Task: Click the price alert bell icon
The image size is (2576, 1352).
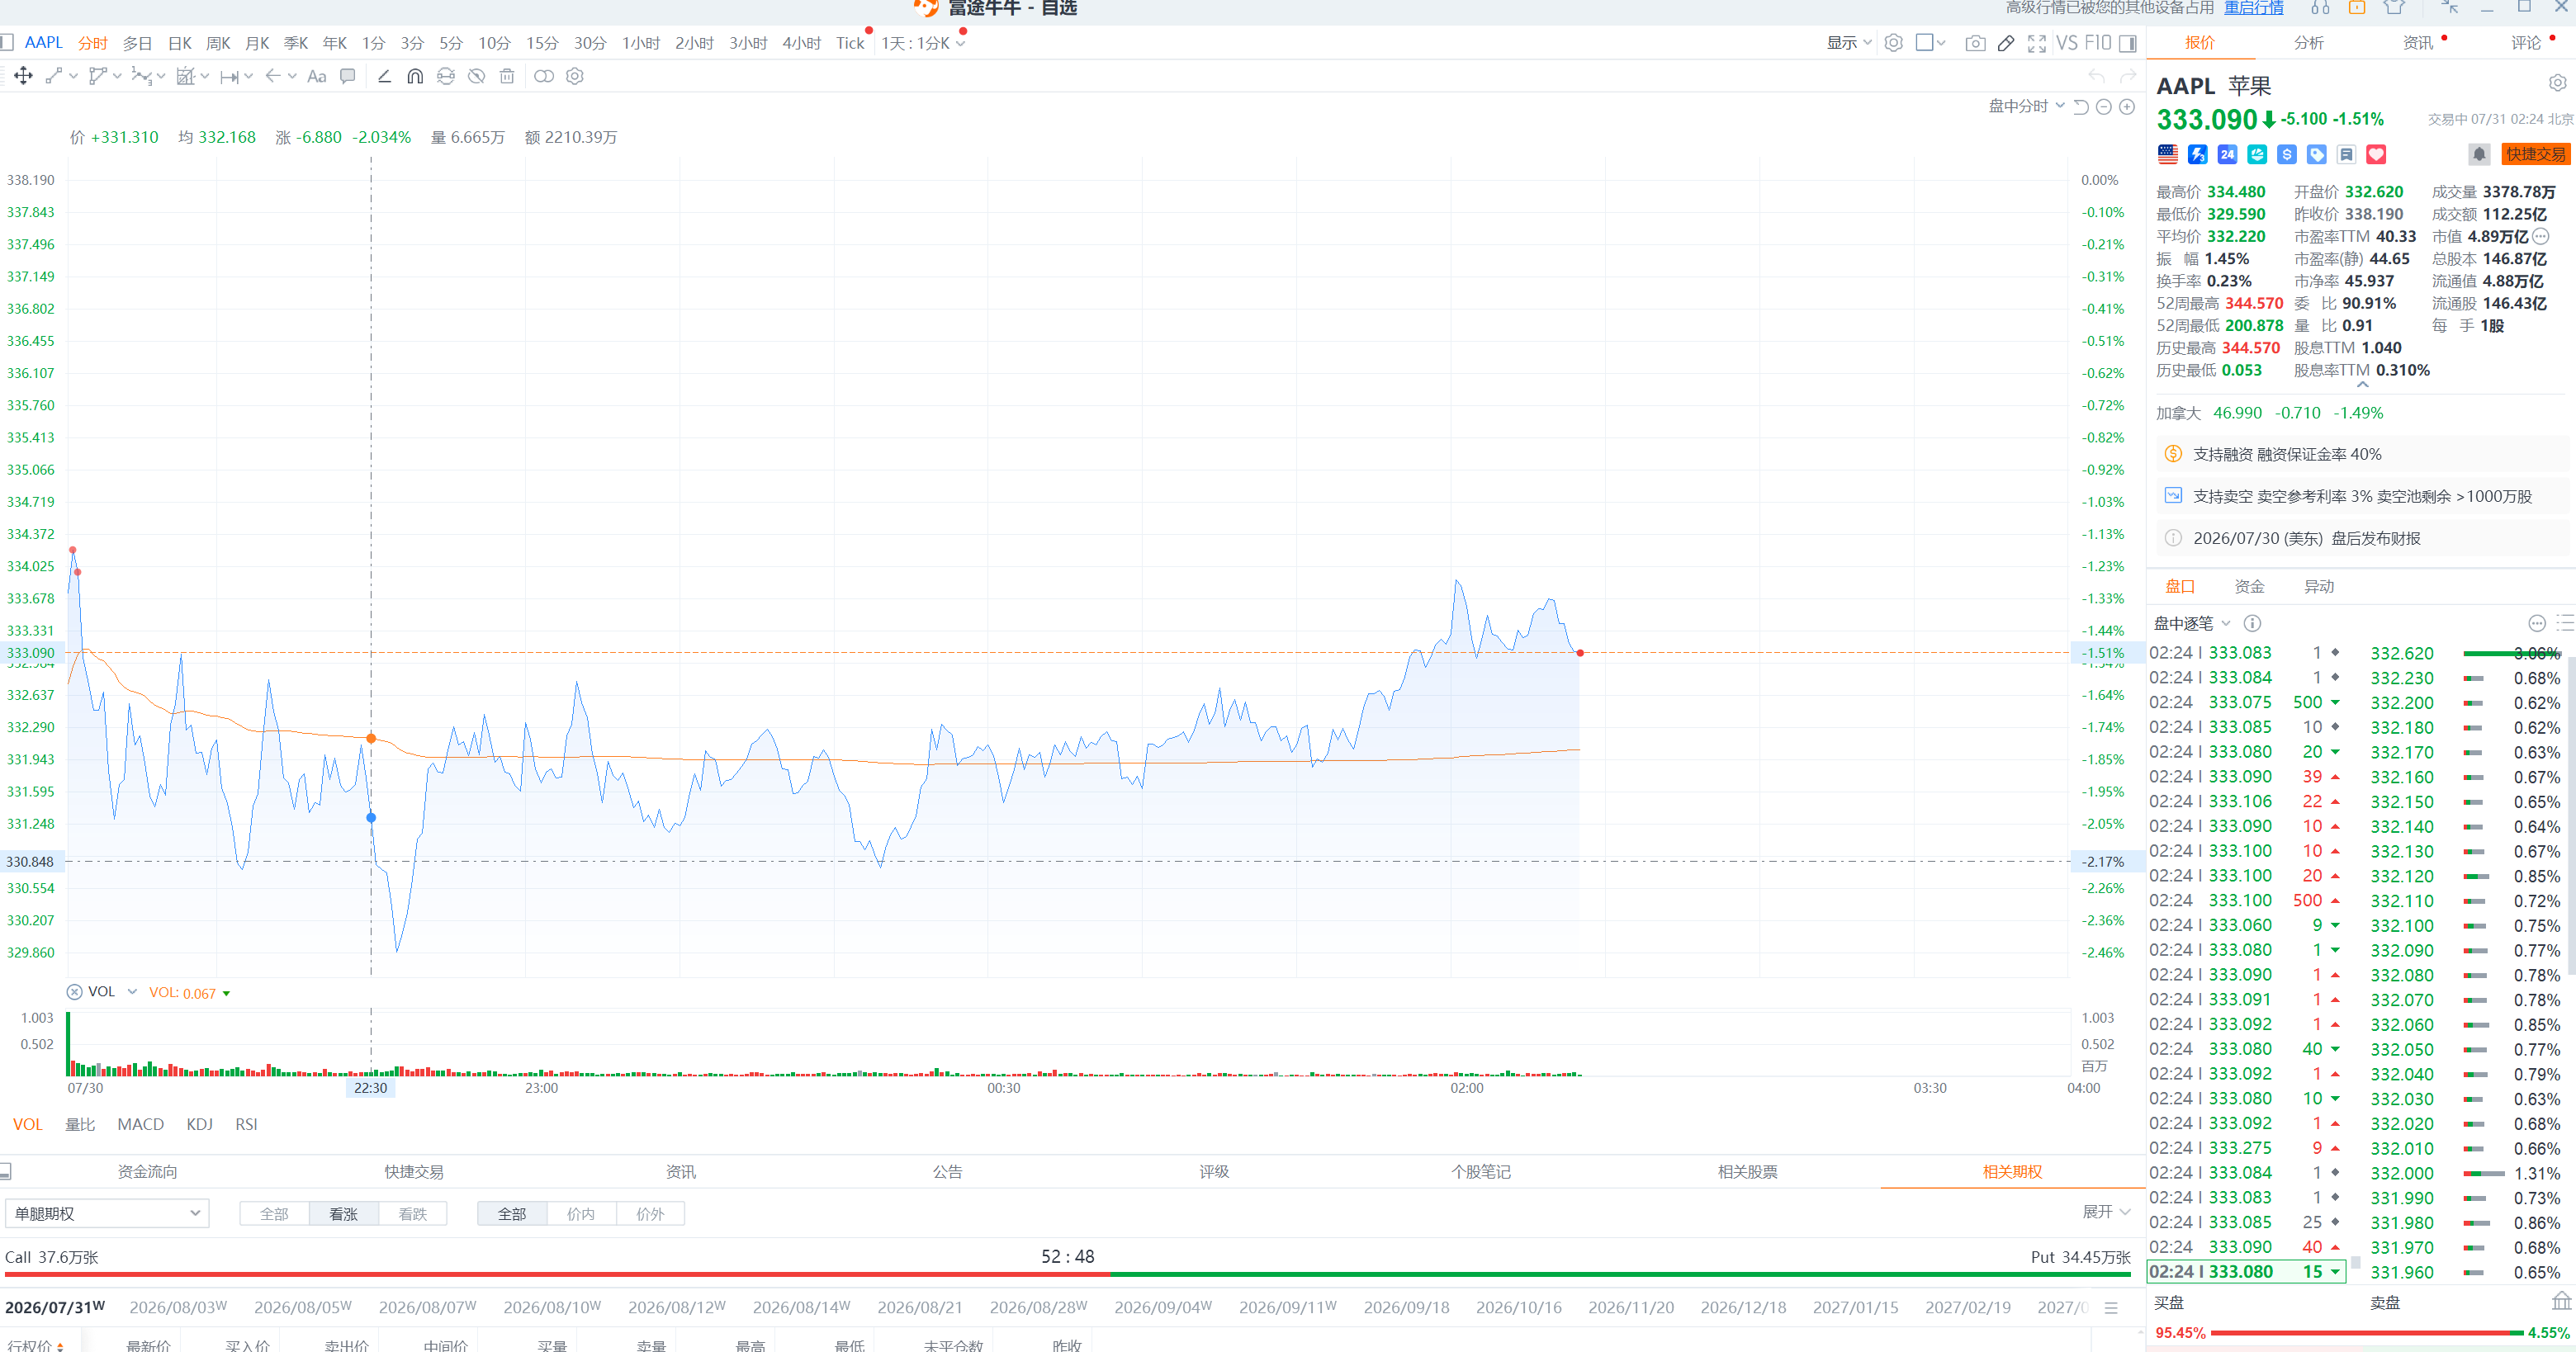Action: click(x=2479, y=154)
